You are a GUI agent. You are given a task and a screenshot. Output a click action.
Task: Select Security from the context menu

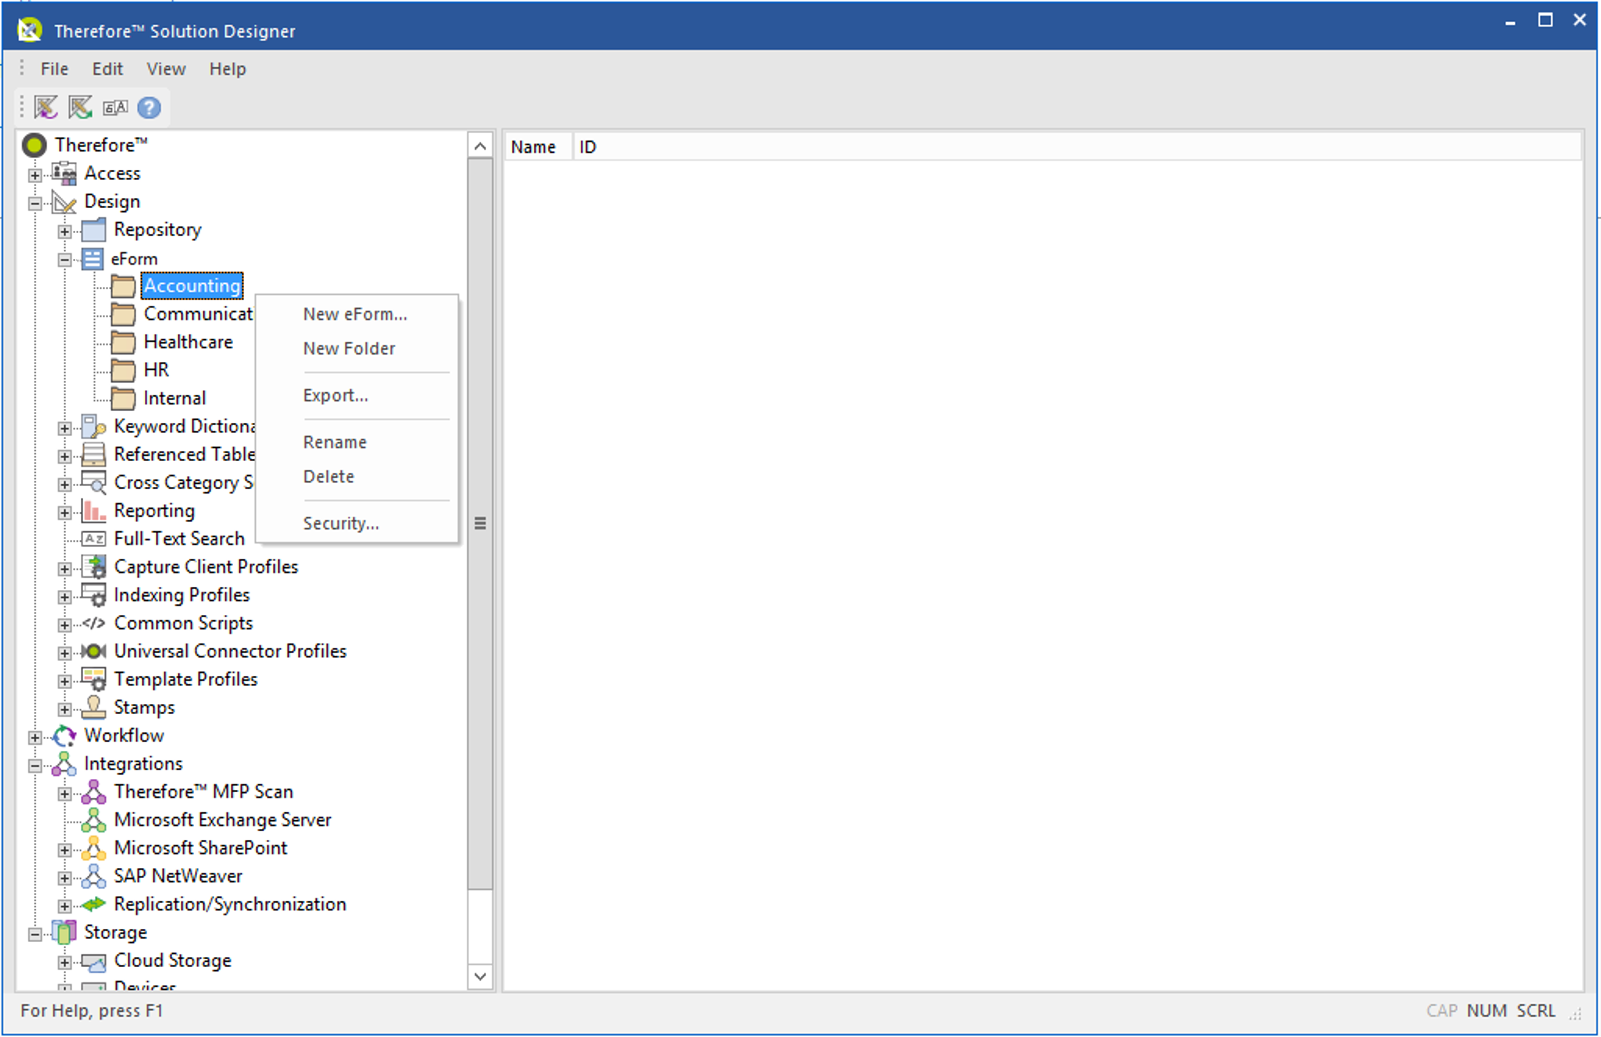[x=340, y=523]
